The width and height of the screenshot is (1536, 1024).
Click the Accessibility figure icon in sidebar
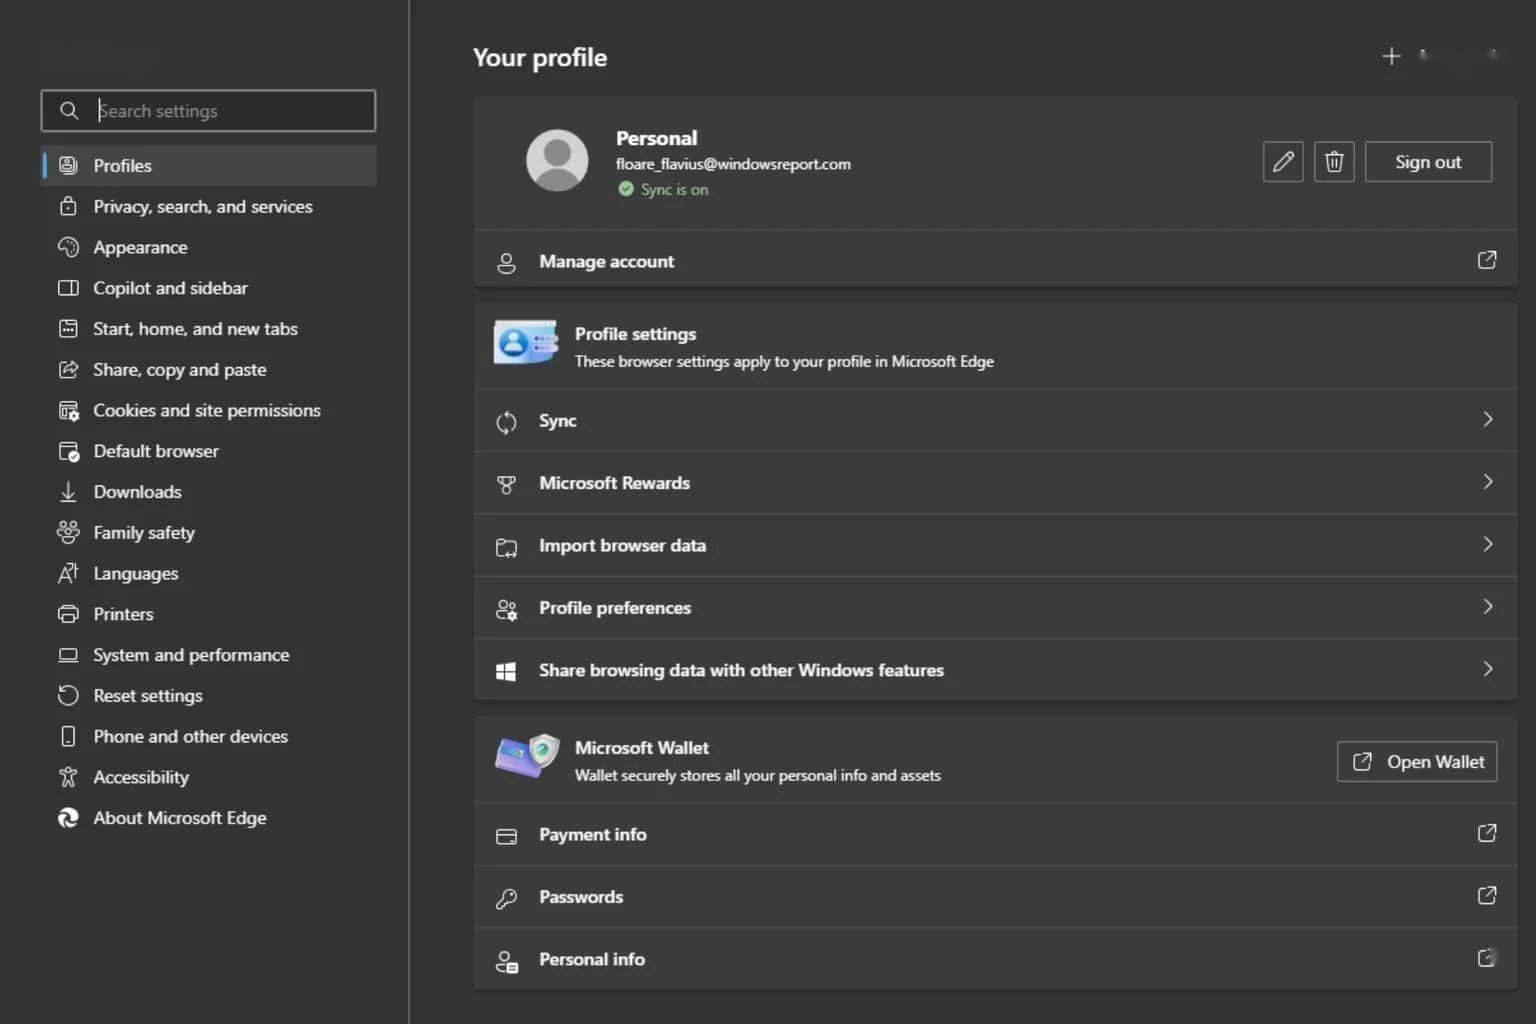68,777
